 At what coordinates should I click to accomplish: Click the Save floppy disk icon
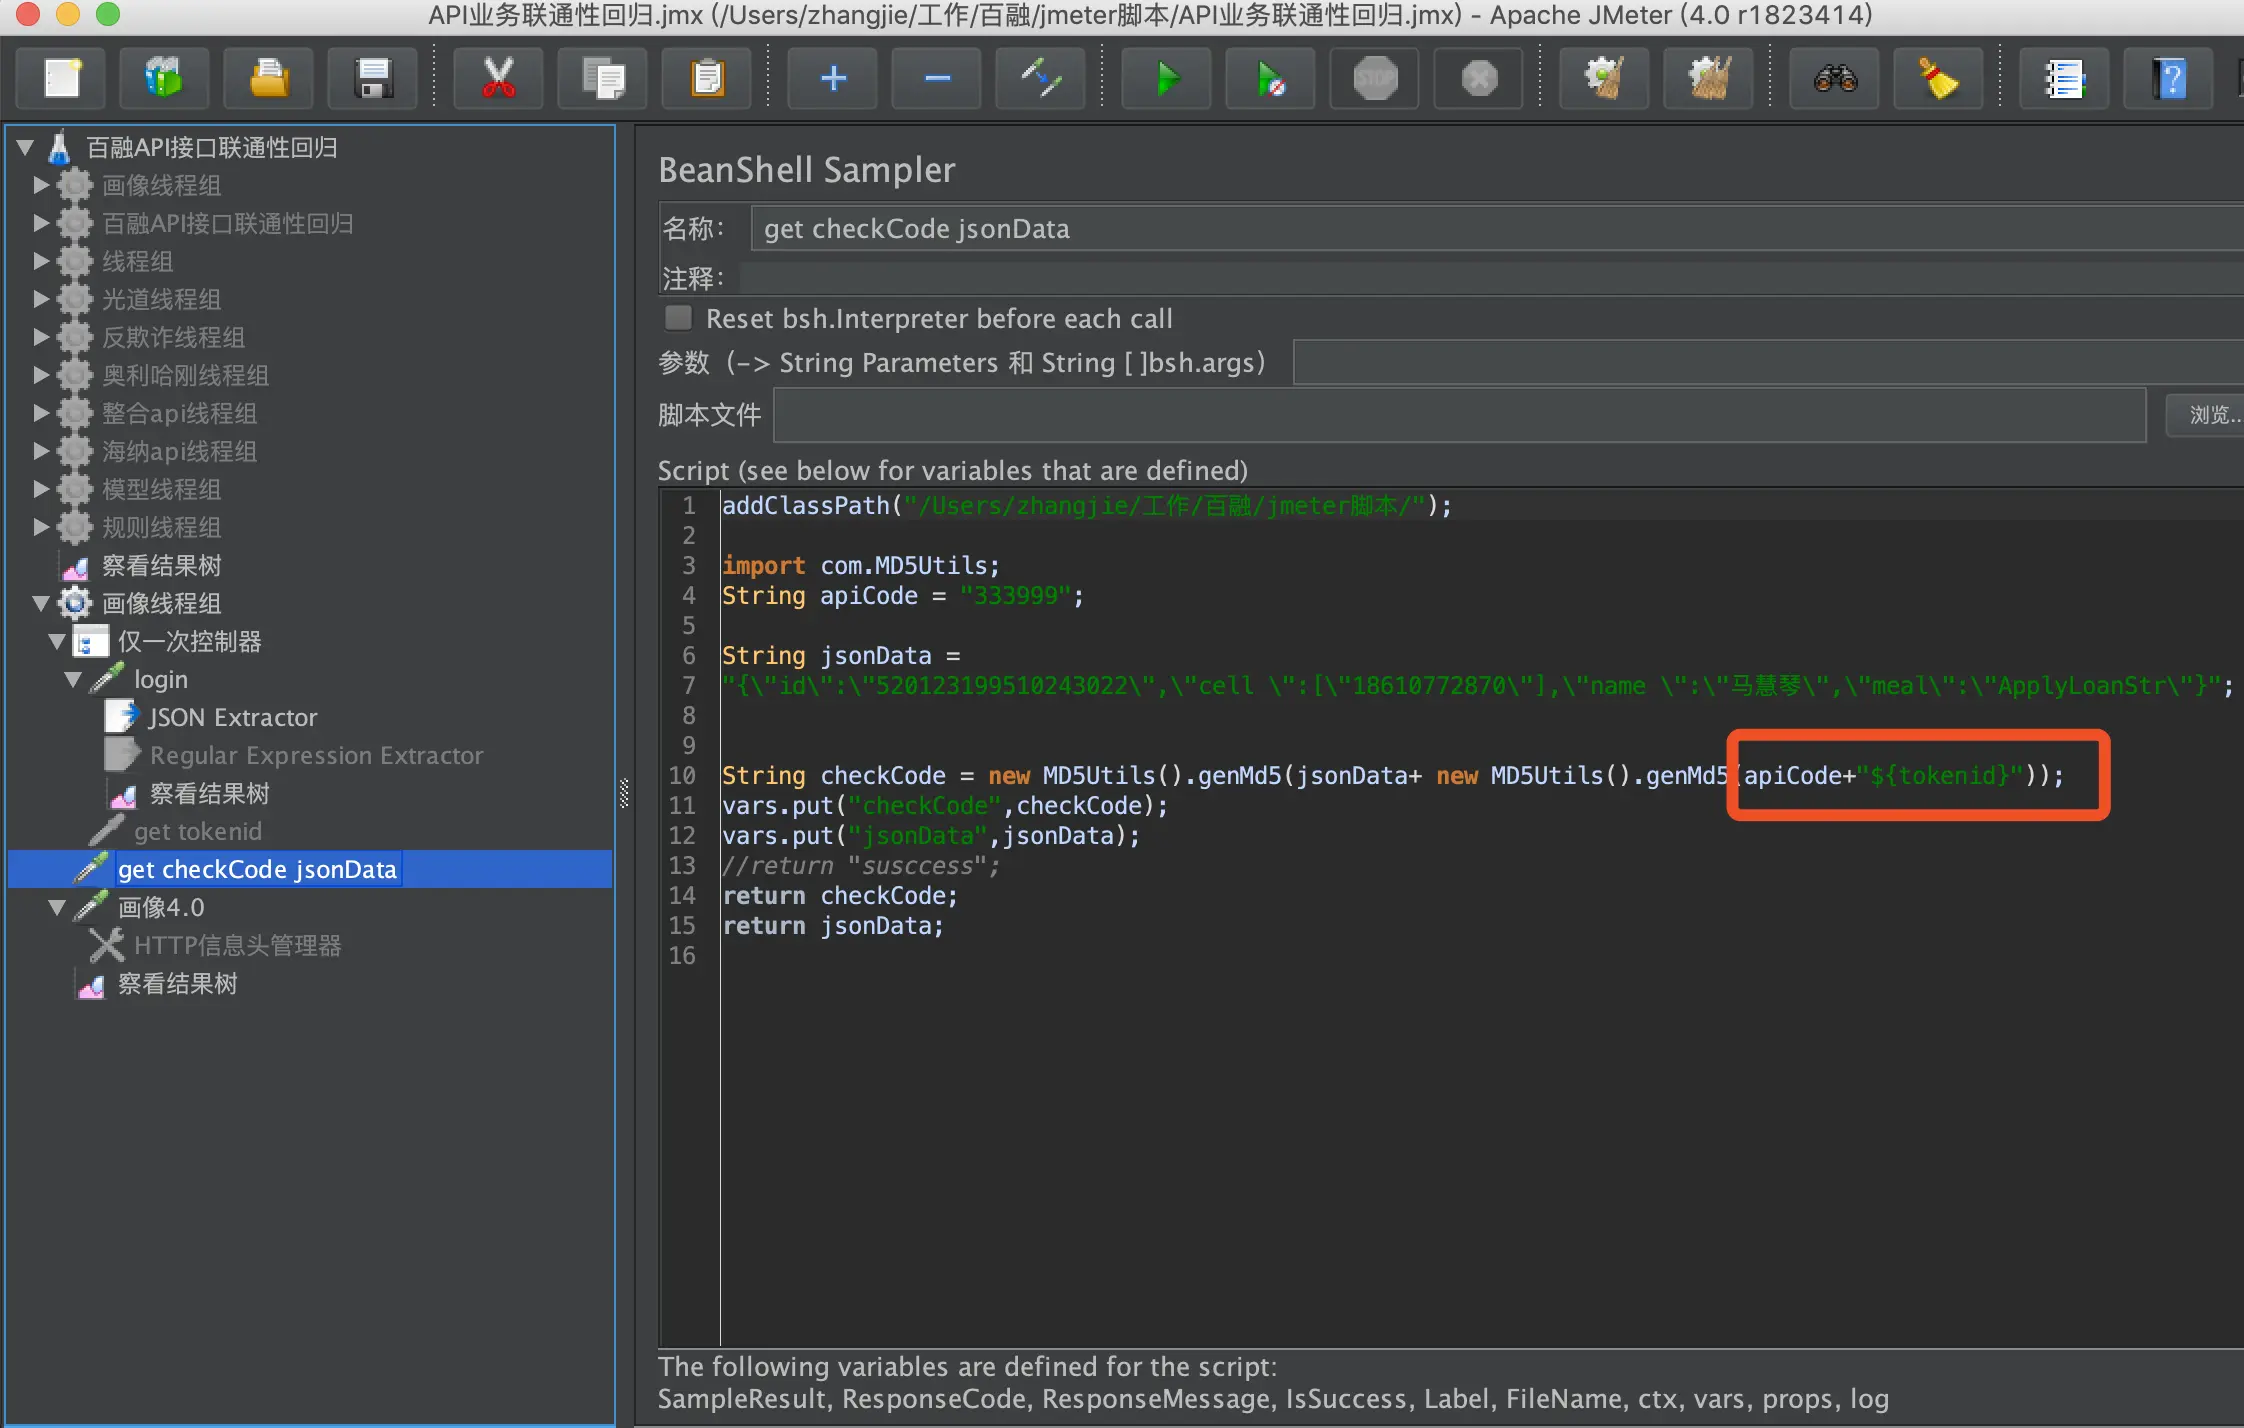coord(374,78)
